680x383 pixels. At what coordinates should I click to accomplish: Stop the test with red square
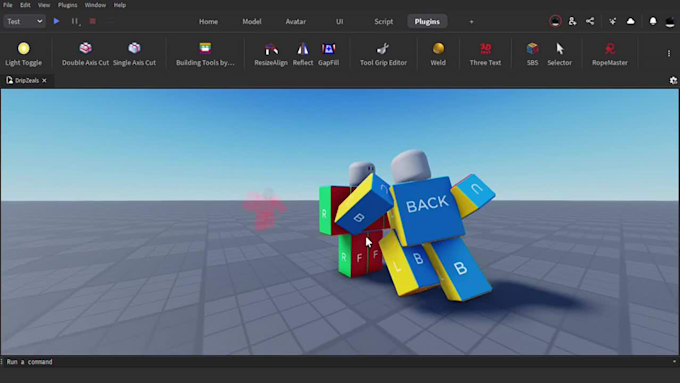(92, 21)
